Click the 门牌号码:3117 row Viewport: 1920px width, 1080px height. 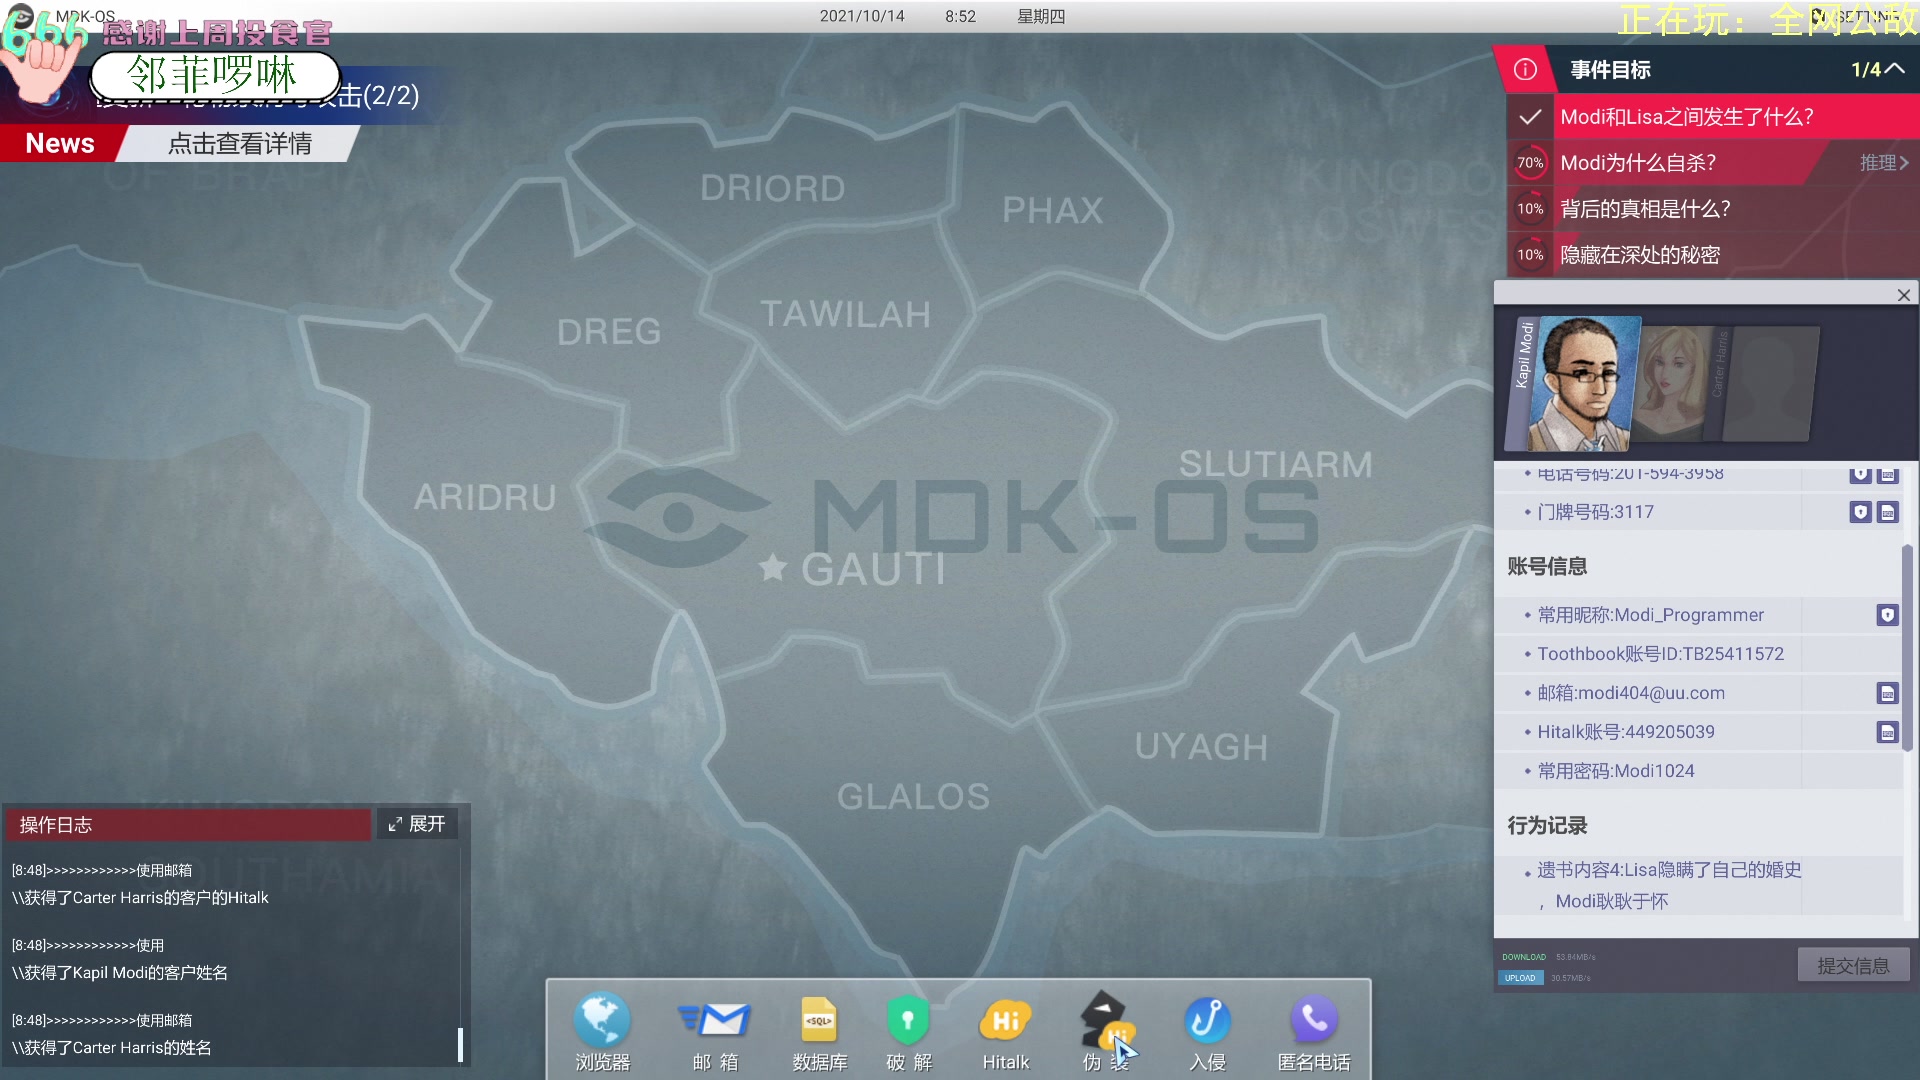(x=1700, y=512)
